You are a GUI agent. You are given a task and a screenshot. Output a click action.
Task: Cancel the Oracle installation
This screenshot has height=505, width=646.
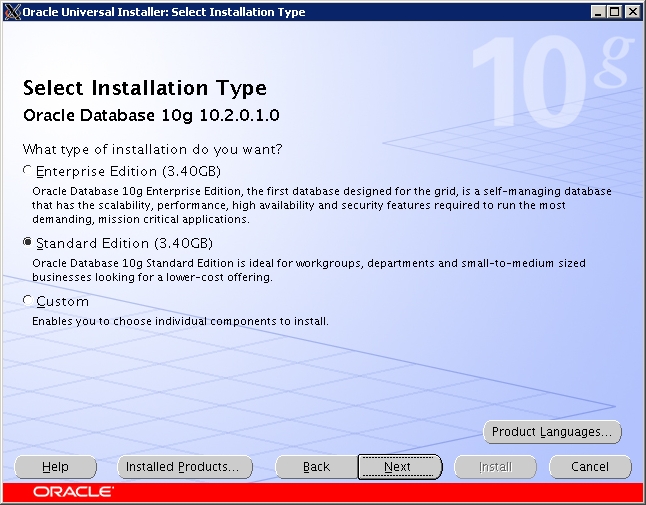tap(590, 467)
